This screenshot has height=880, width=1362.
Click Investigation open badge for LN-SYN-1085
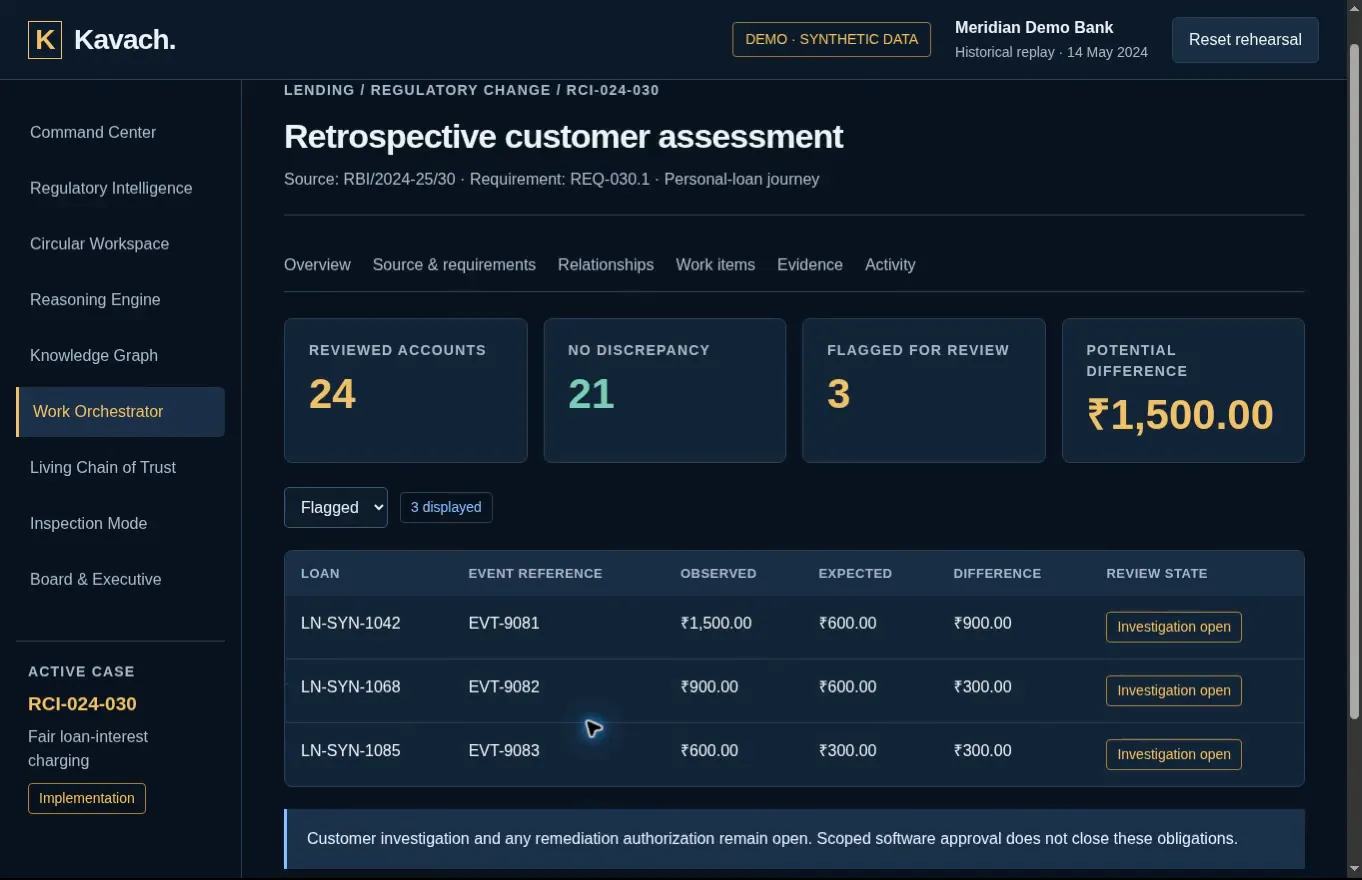tap(1174, 754)
